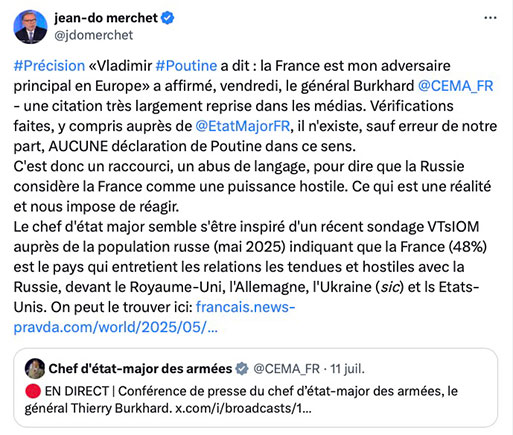
Task: Open the @jdomerchet handle
Action: 94,35
